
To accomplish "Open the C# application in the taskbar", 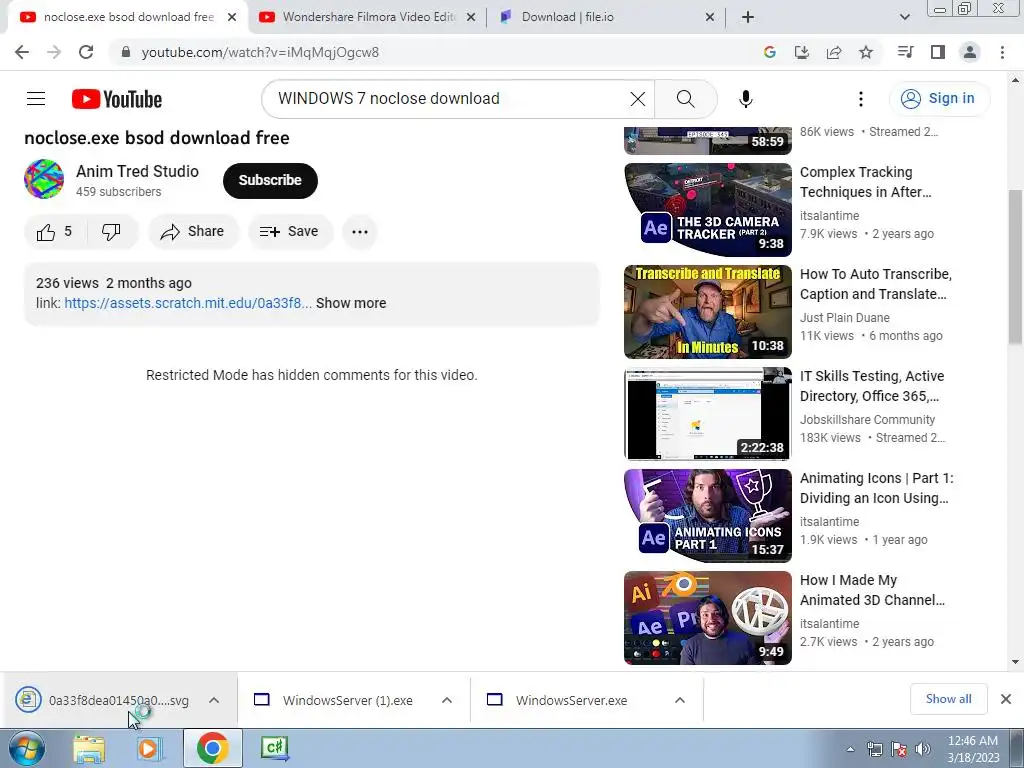I will click(274, 748).
